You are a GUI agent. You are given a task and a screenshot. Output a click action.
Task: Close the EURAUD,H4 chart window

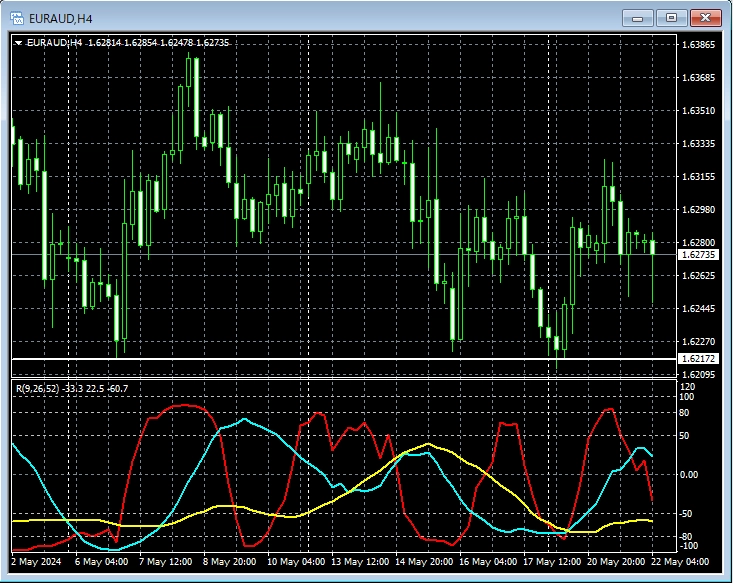tap(706, 17)
